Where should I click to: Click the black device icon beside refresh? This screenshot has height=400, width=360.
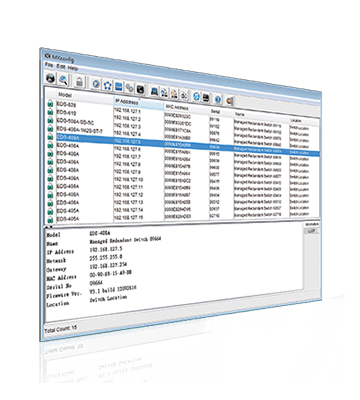pos(206,97)
